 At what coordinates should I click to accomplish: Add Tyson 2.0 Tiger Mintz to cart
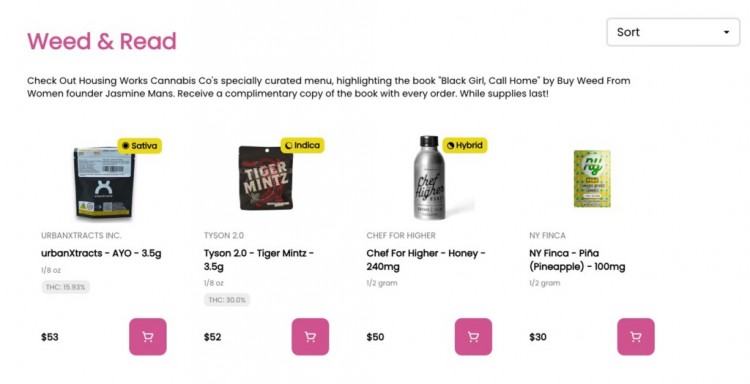(310, 337)
